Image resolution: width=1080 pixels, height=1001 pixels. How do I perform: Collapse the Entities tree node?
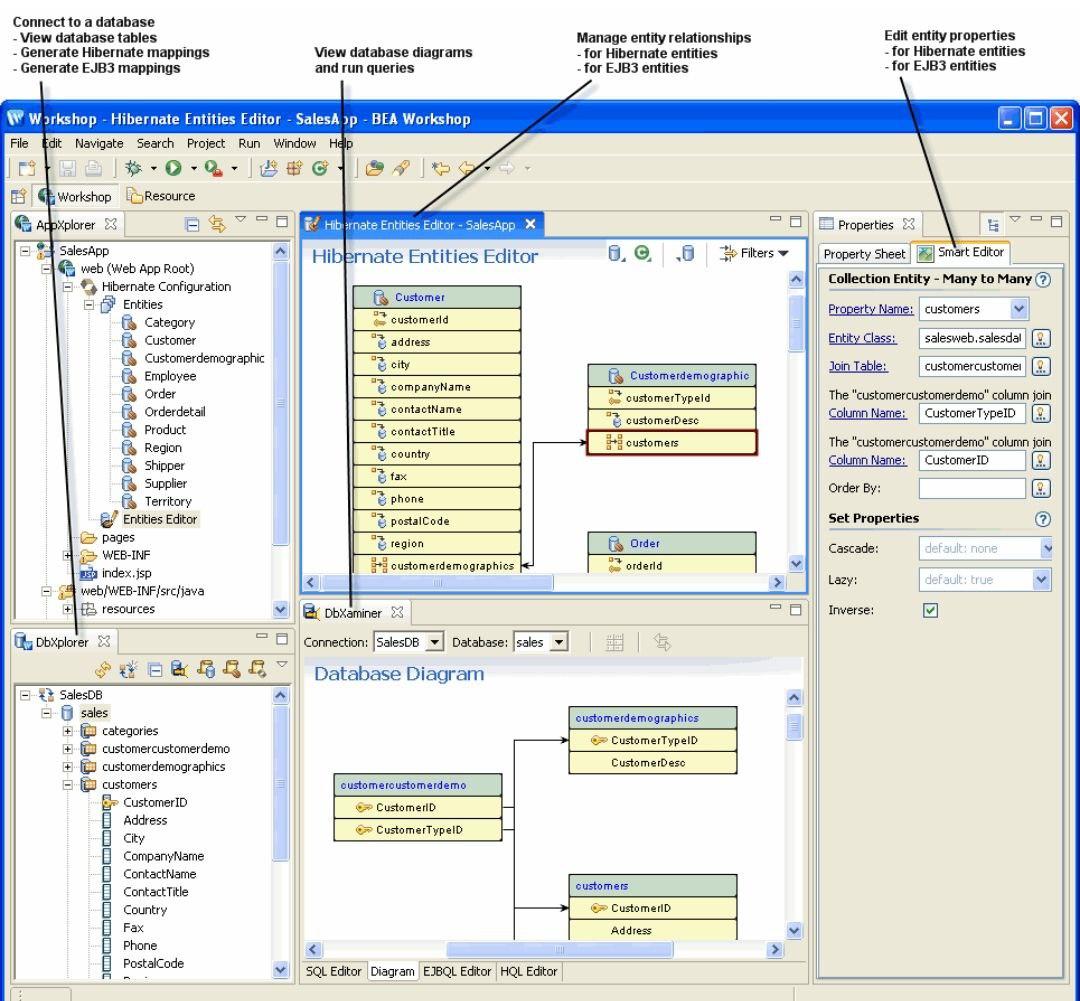(89, 305)
